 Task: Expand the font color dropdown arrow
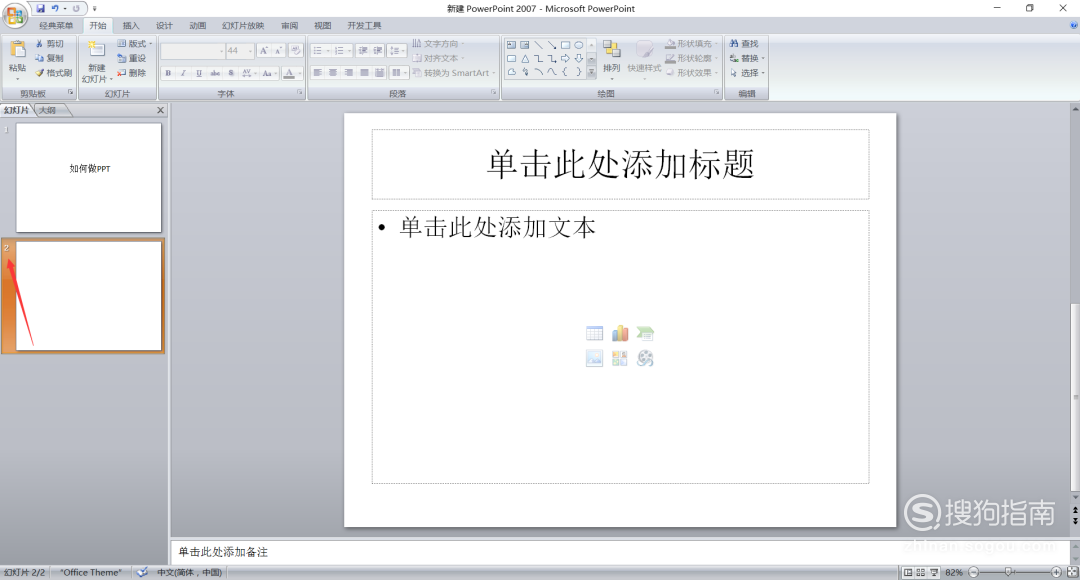[300, 73]
